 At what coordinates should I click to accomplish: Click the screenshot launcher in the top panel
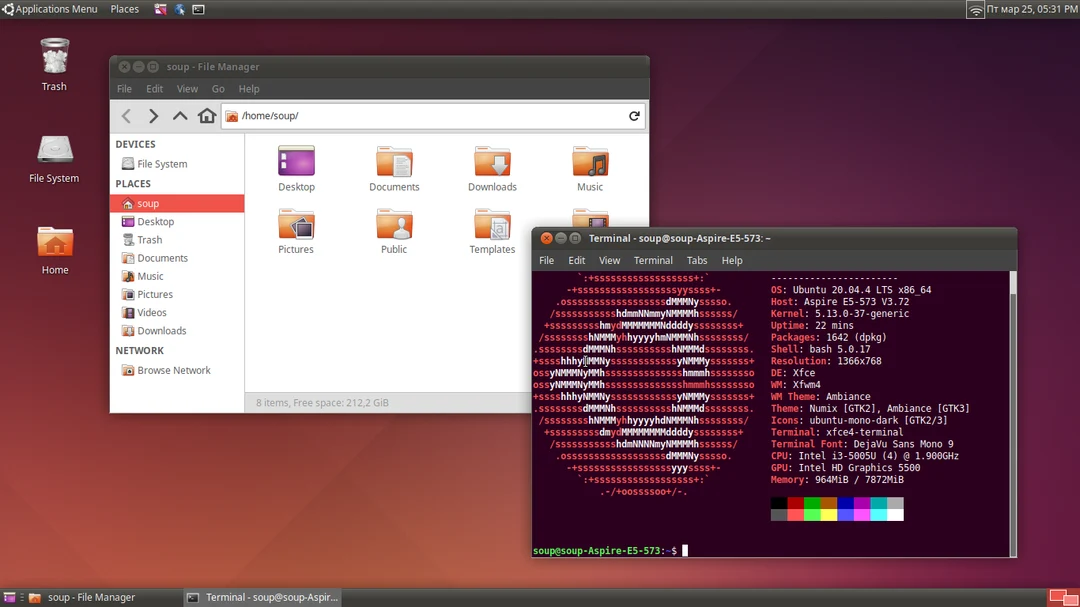coord(159,9)
